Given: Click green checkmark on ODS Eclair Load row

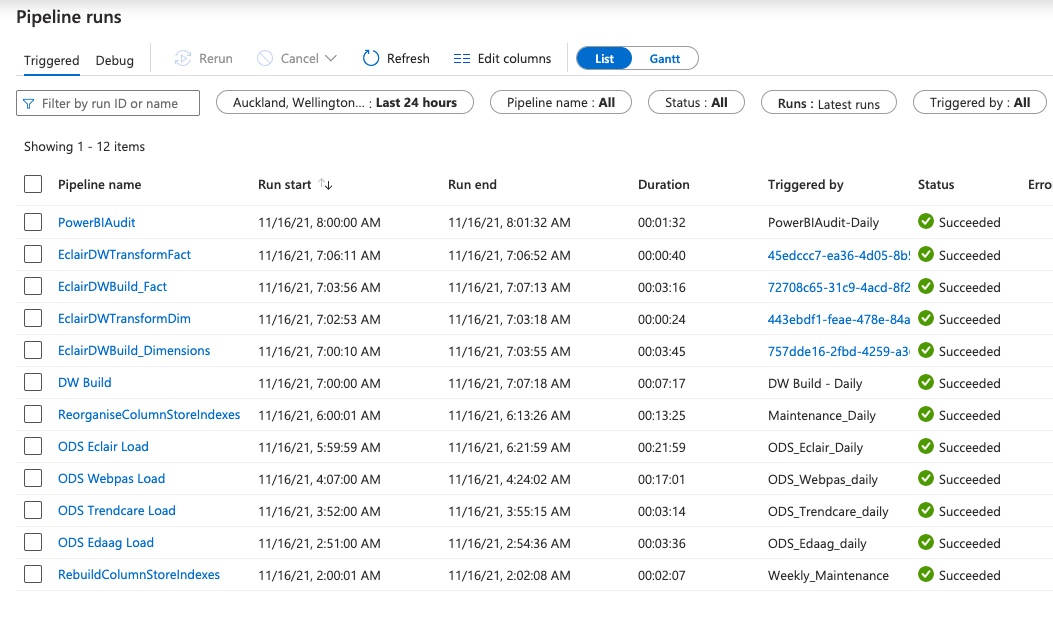Looking at the screenshot, I should click(926, 446).
